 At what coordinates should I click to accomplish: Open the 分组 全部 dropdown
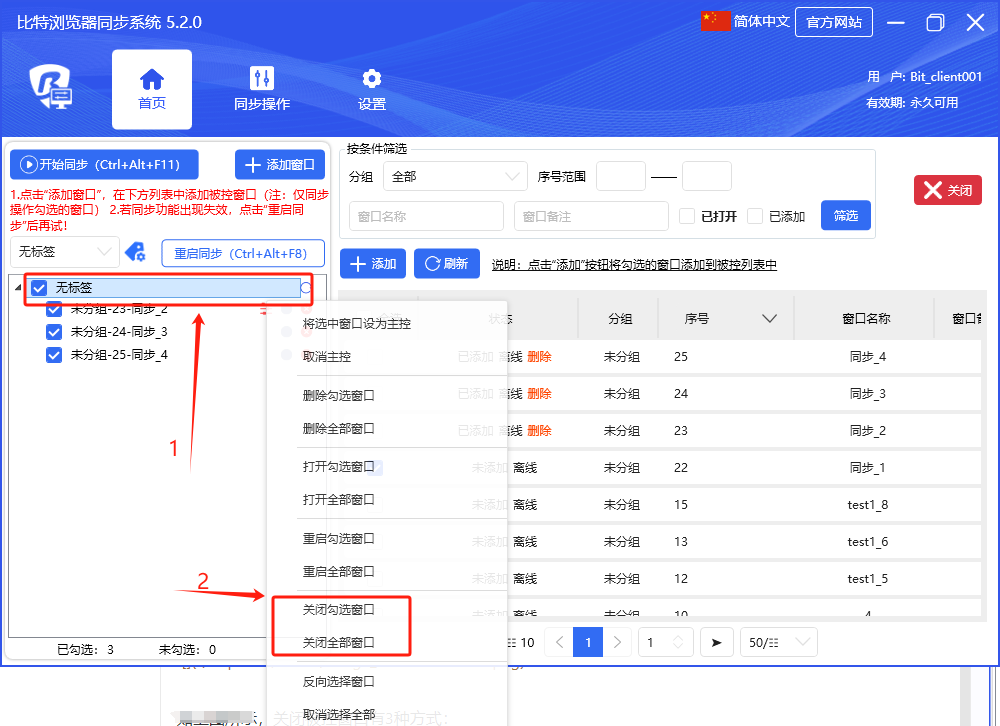click(455, 176)
